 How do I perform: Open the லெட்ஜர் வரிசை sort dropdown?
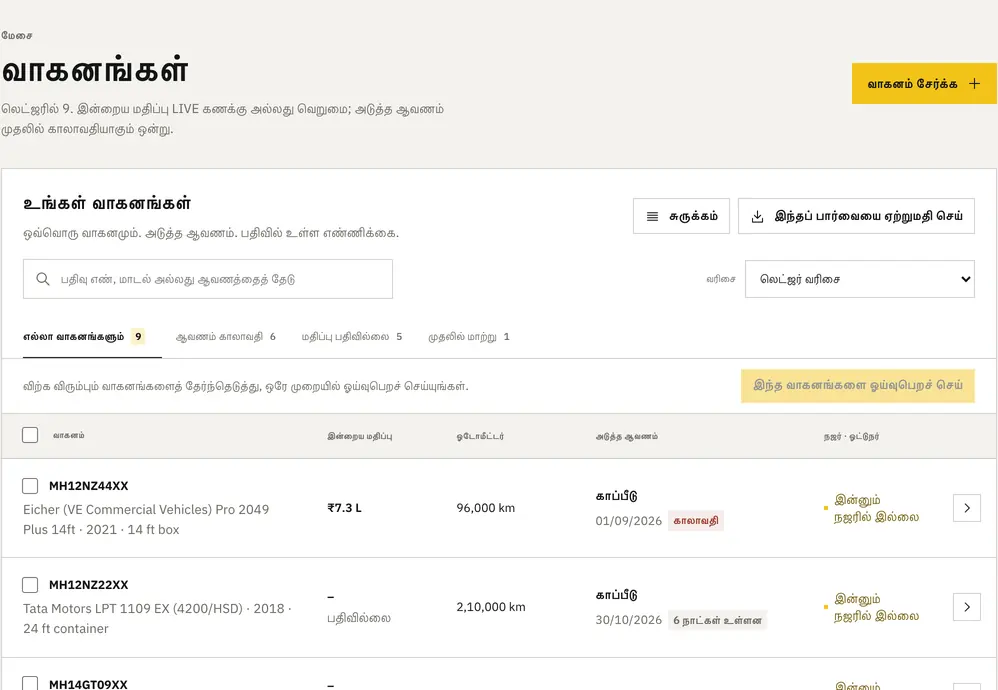coord(860,279)
